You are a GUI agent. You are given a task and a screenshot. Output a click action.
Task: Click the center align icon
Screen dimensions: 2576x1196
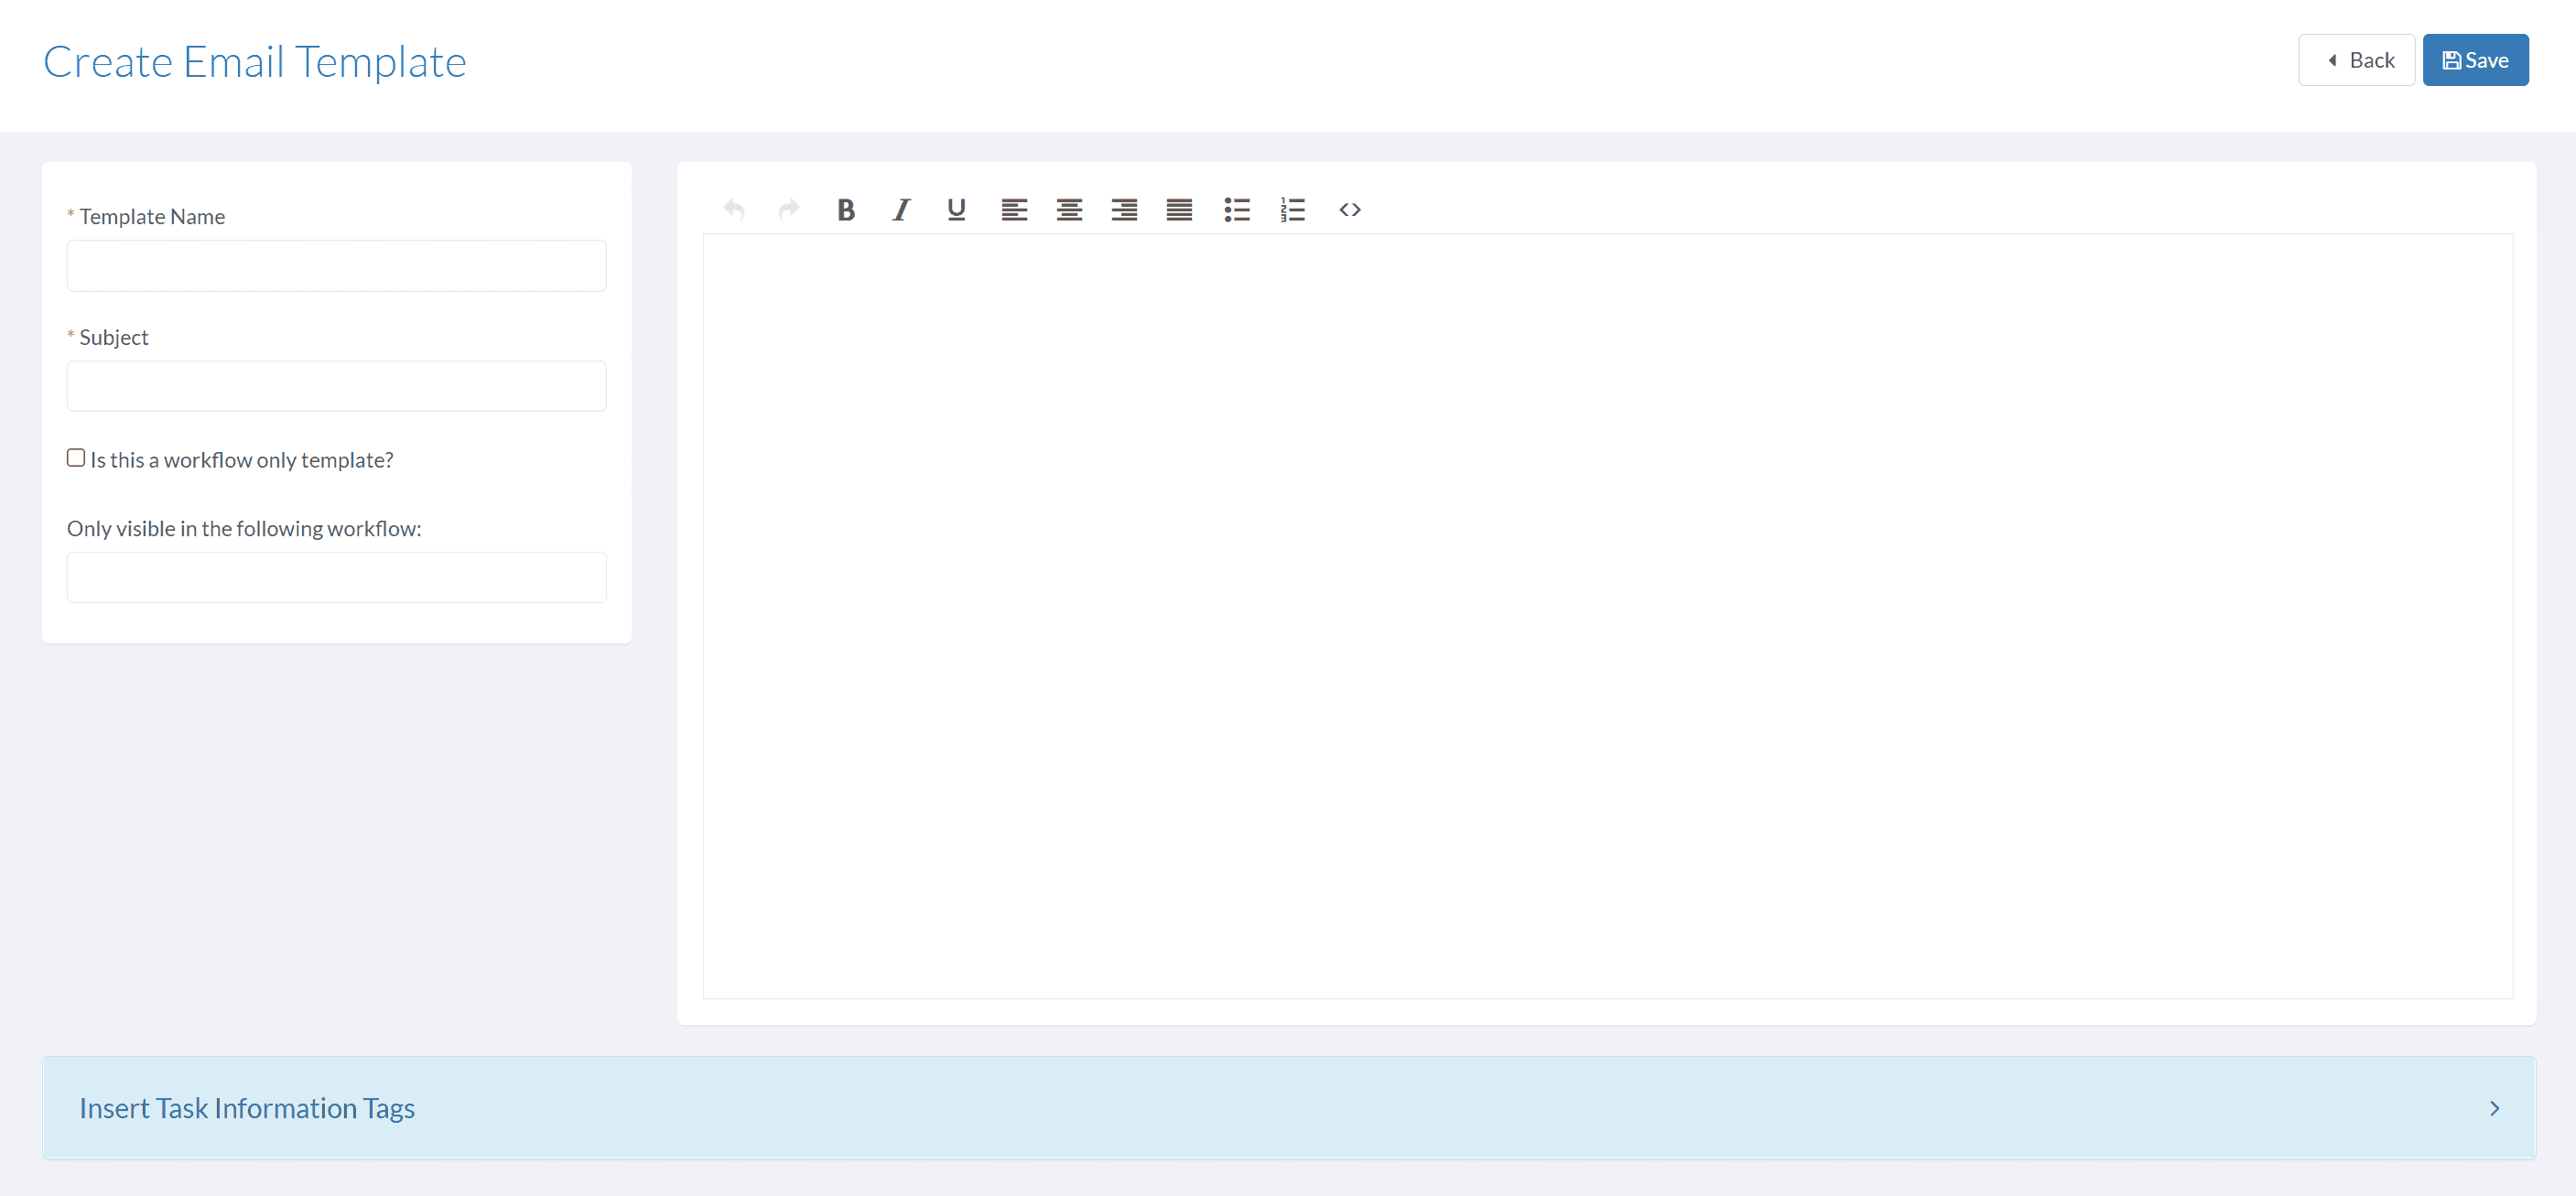[x=1069, y=209]
